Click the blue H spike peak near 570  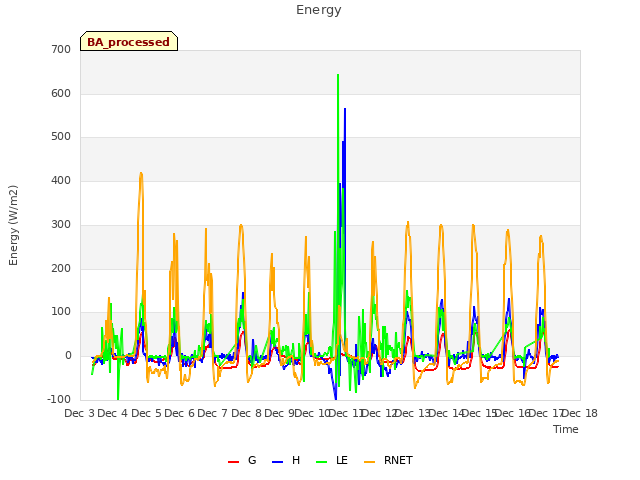pos(345,109)
